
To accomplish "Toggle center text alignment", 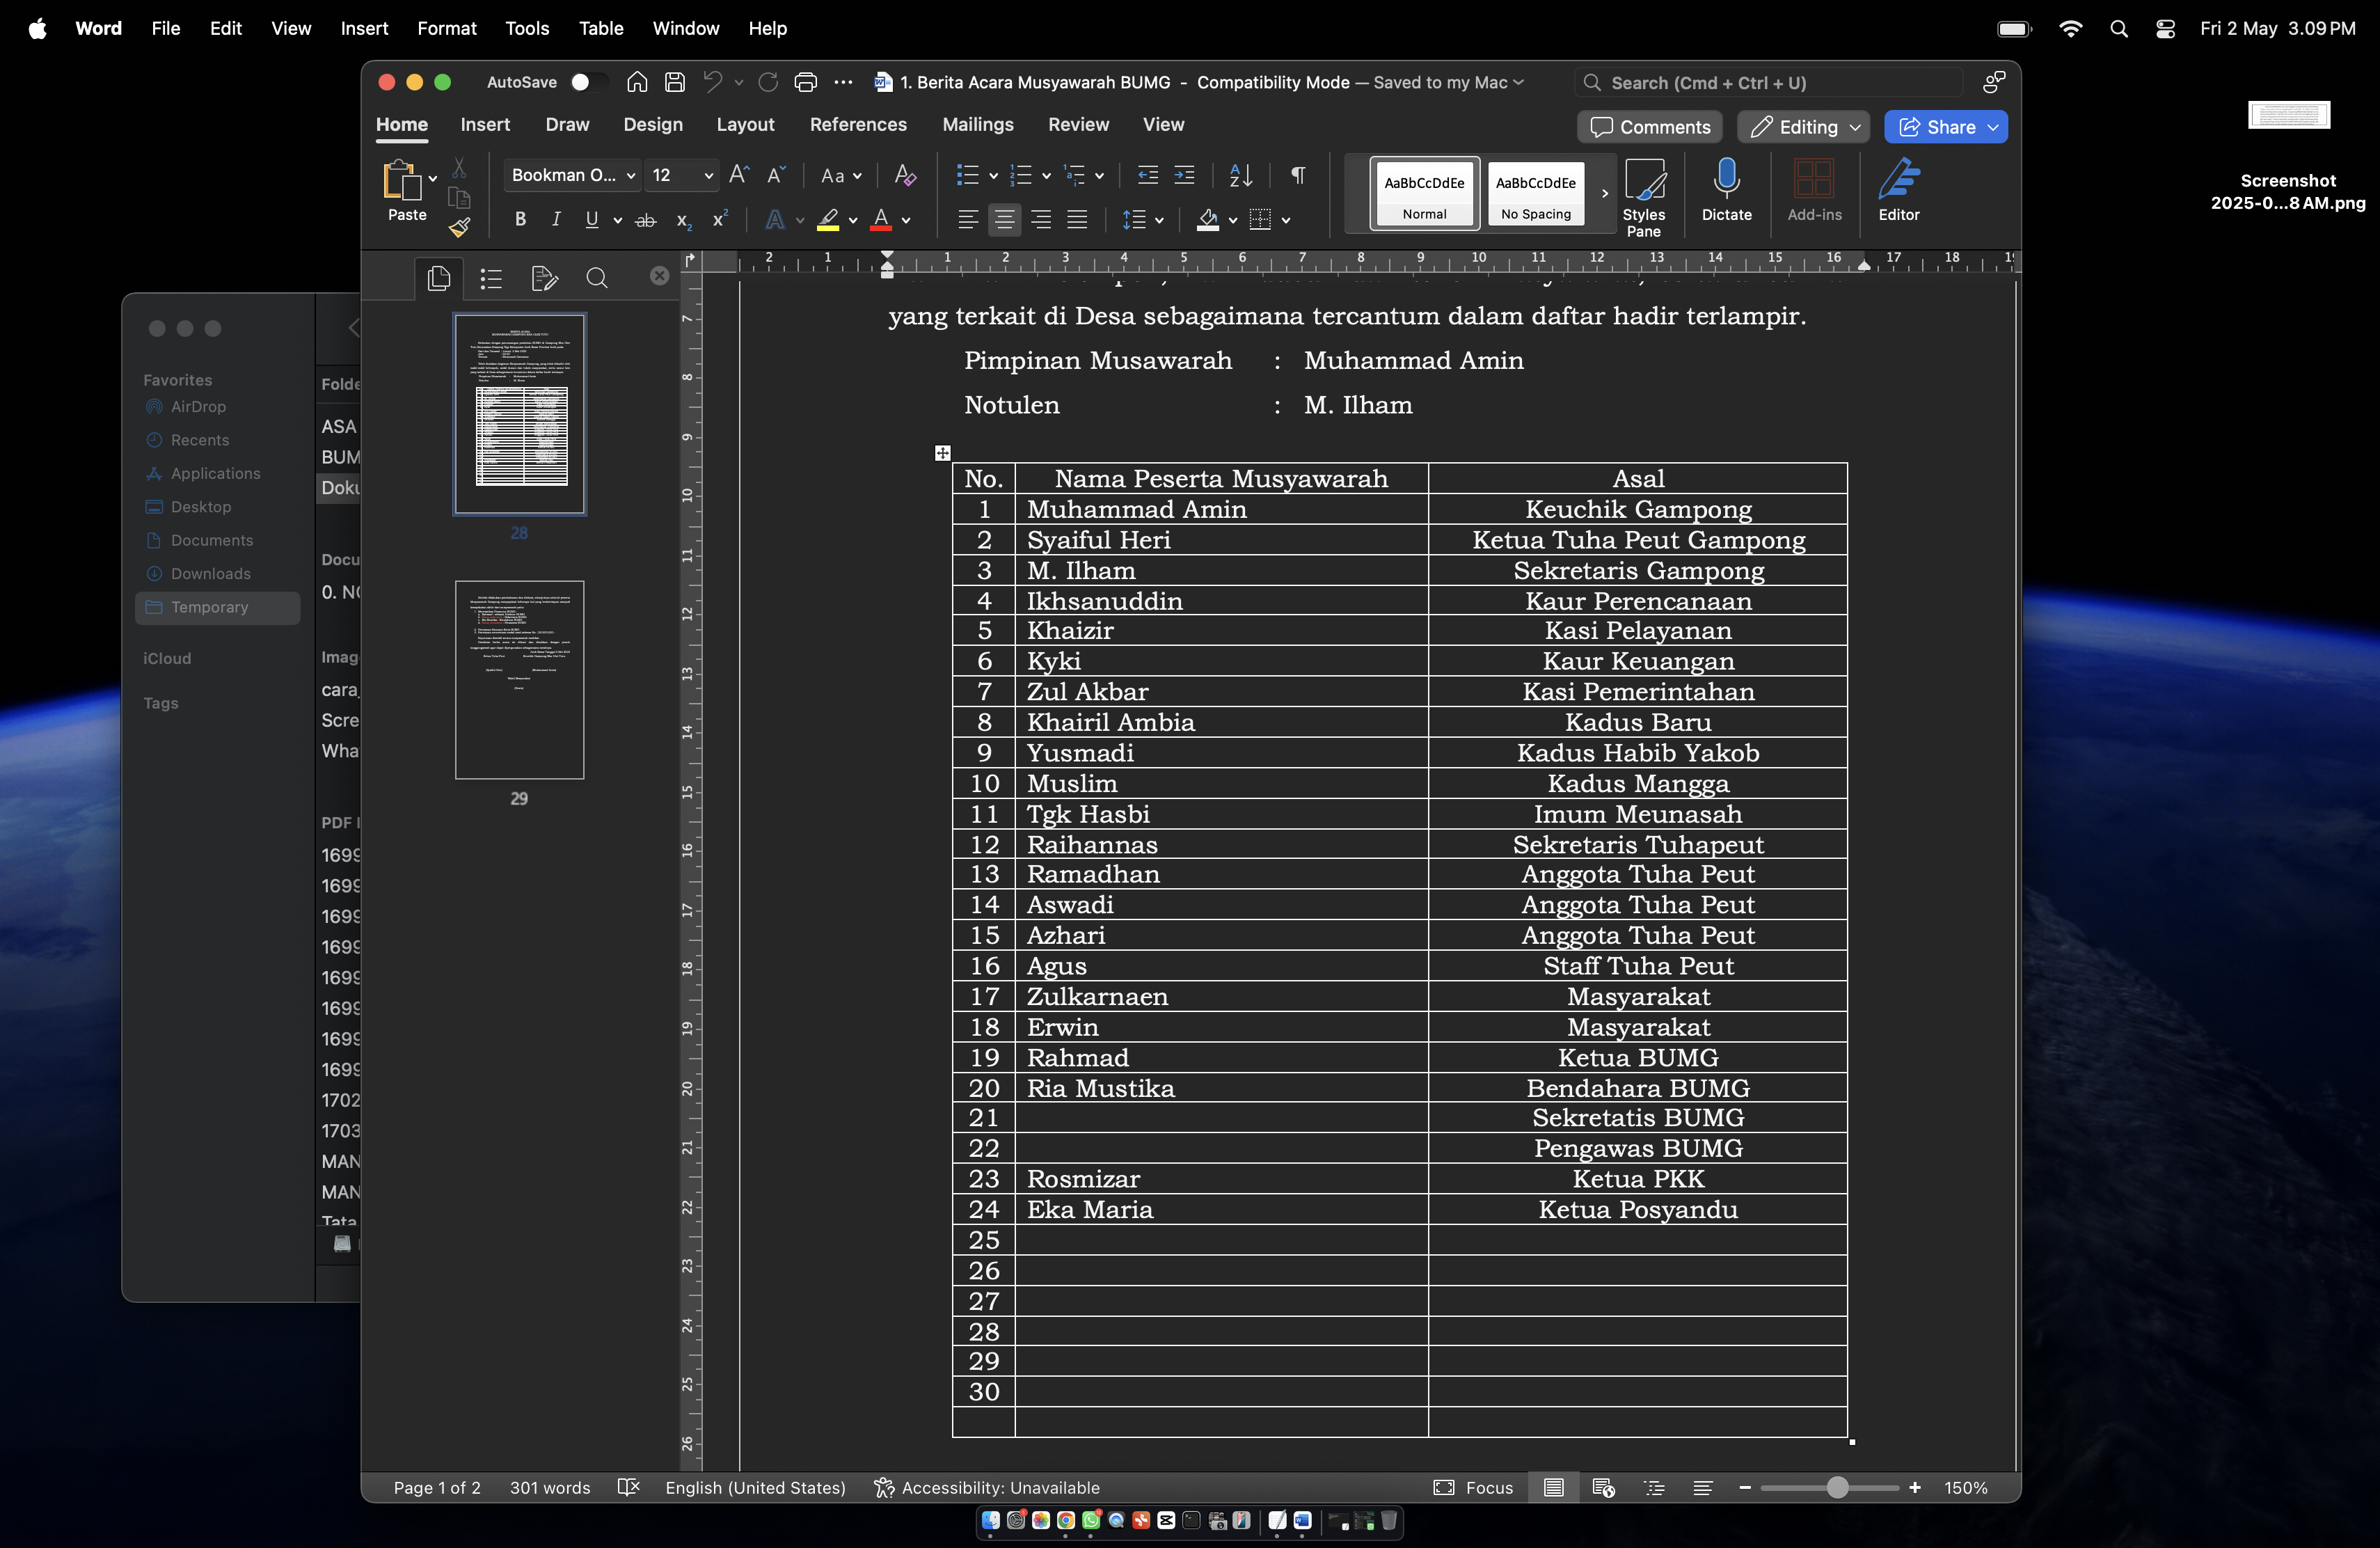I will 1004,220.
